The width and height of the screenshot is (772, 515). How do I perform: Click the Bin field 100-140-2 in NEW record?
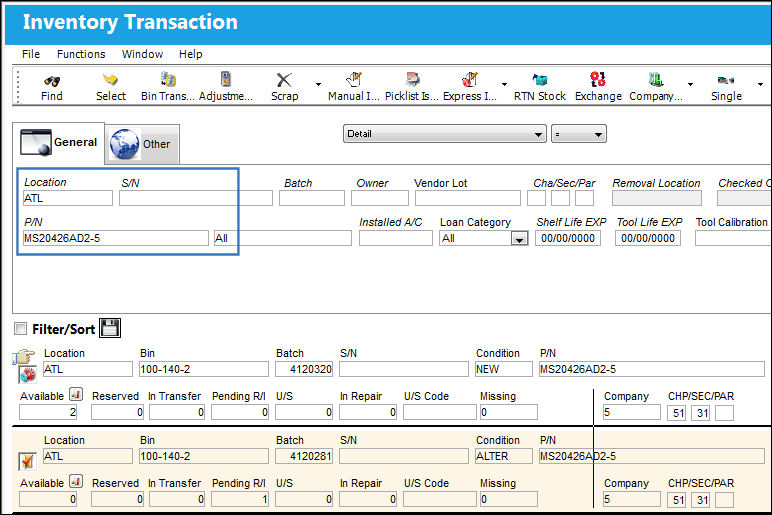(x=204, y=369)
